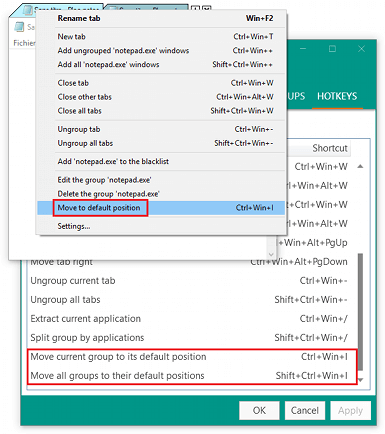Select 'Ungroup current tab' hotkey row
This screenshot has width=385, height=434.
[190, 281]
